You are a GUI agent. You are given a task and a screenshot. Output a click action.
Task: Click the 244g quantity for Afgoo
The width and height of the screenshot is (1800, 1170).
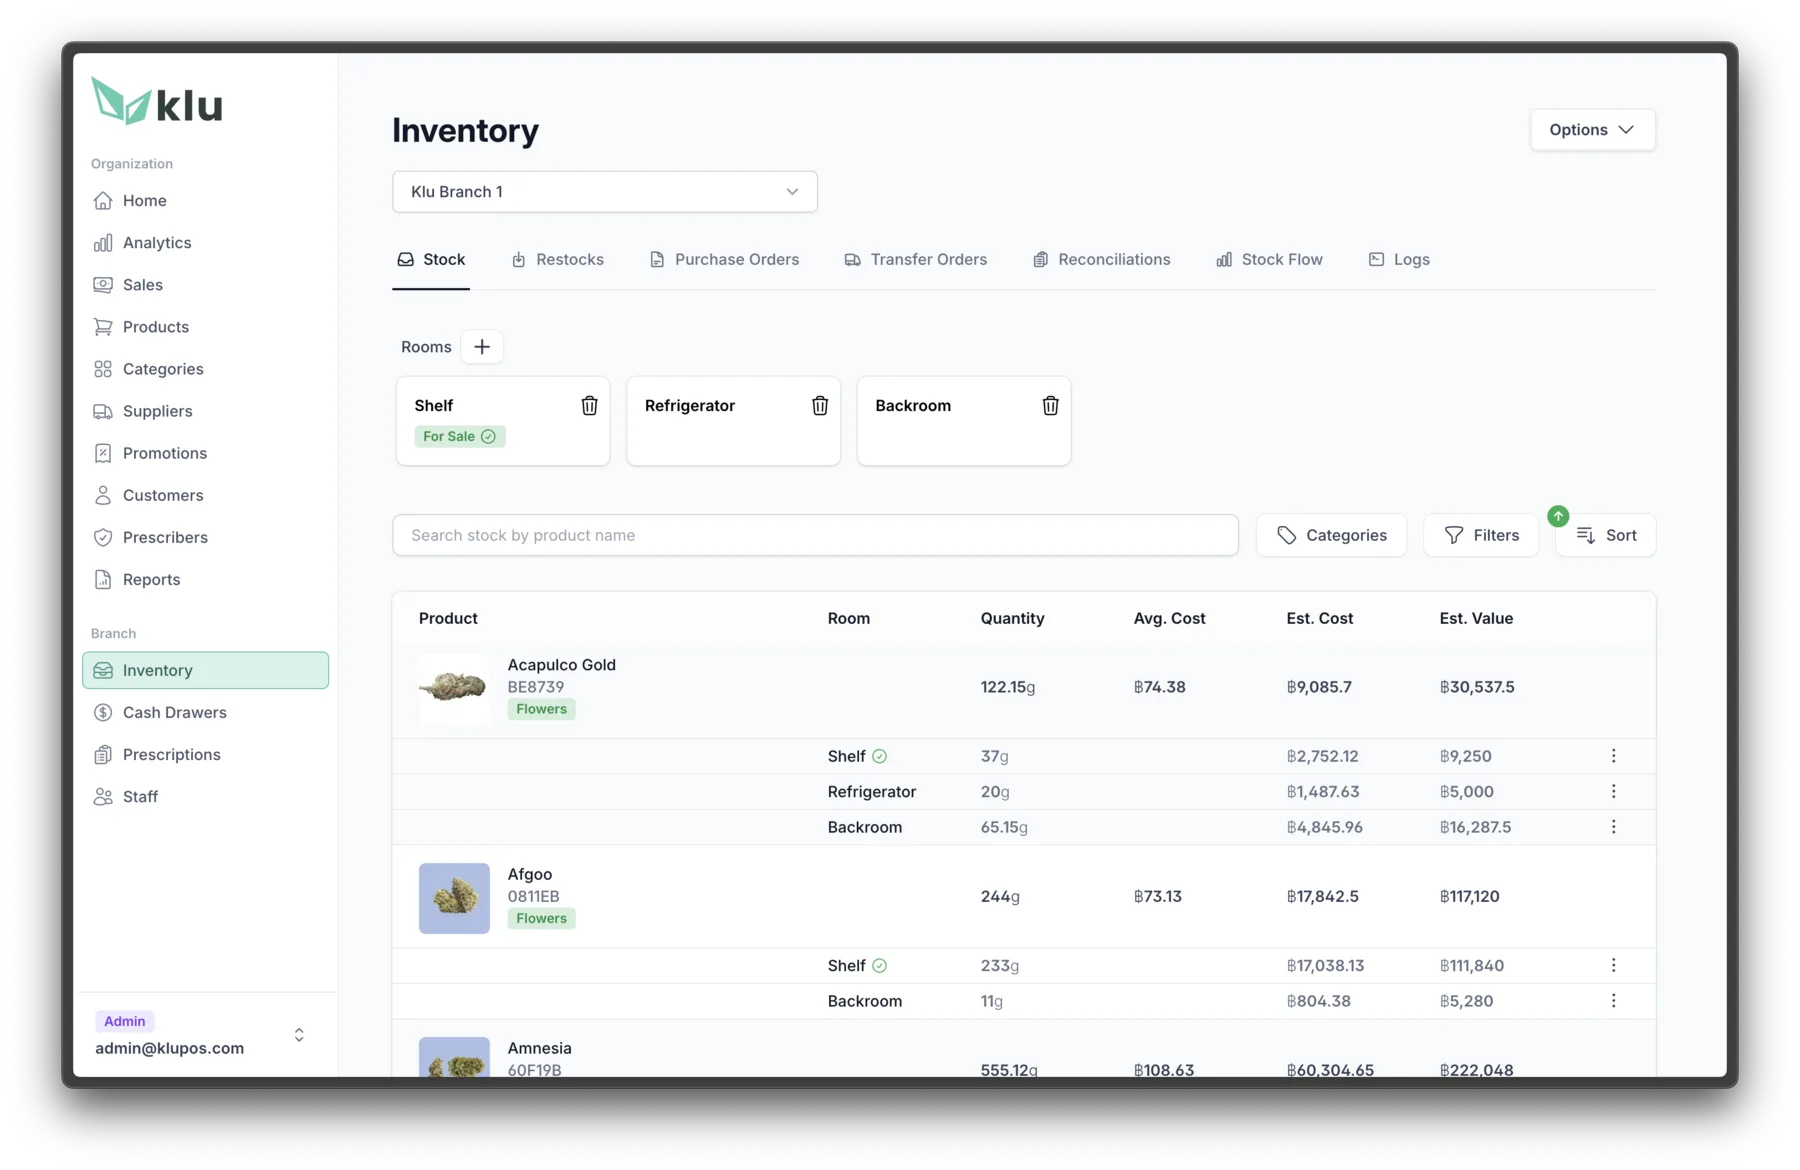point(1000,896)
